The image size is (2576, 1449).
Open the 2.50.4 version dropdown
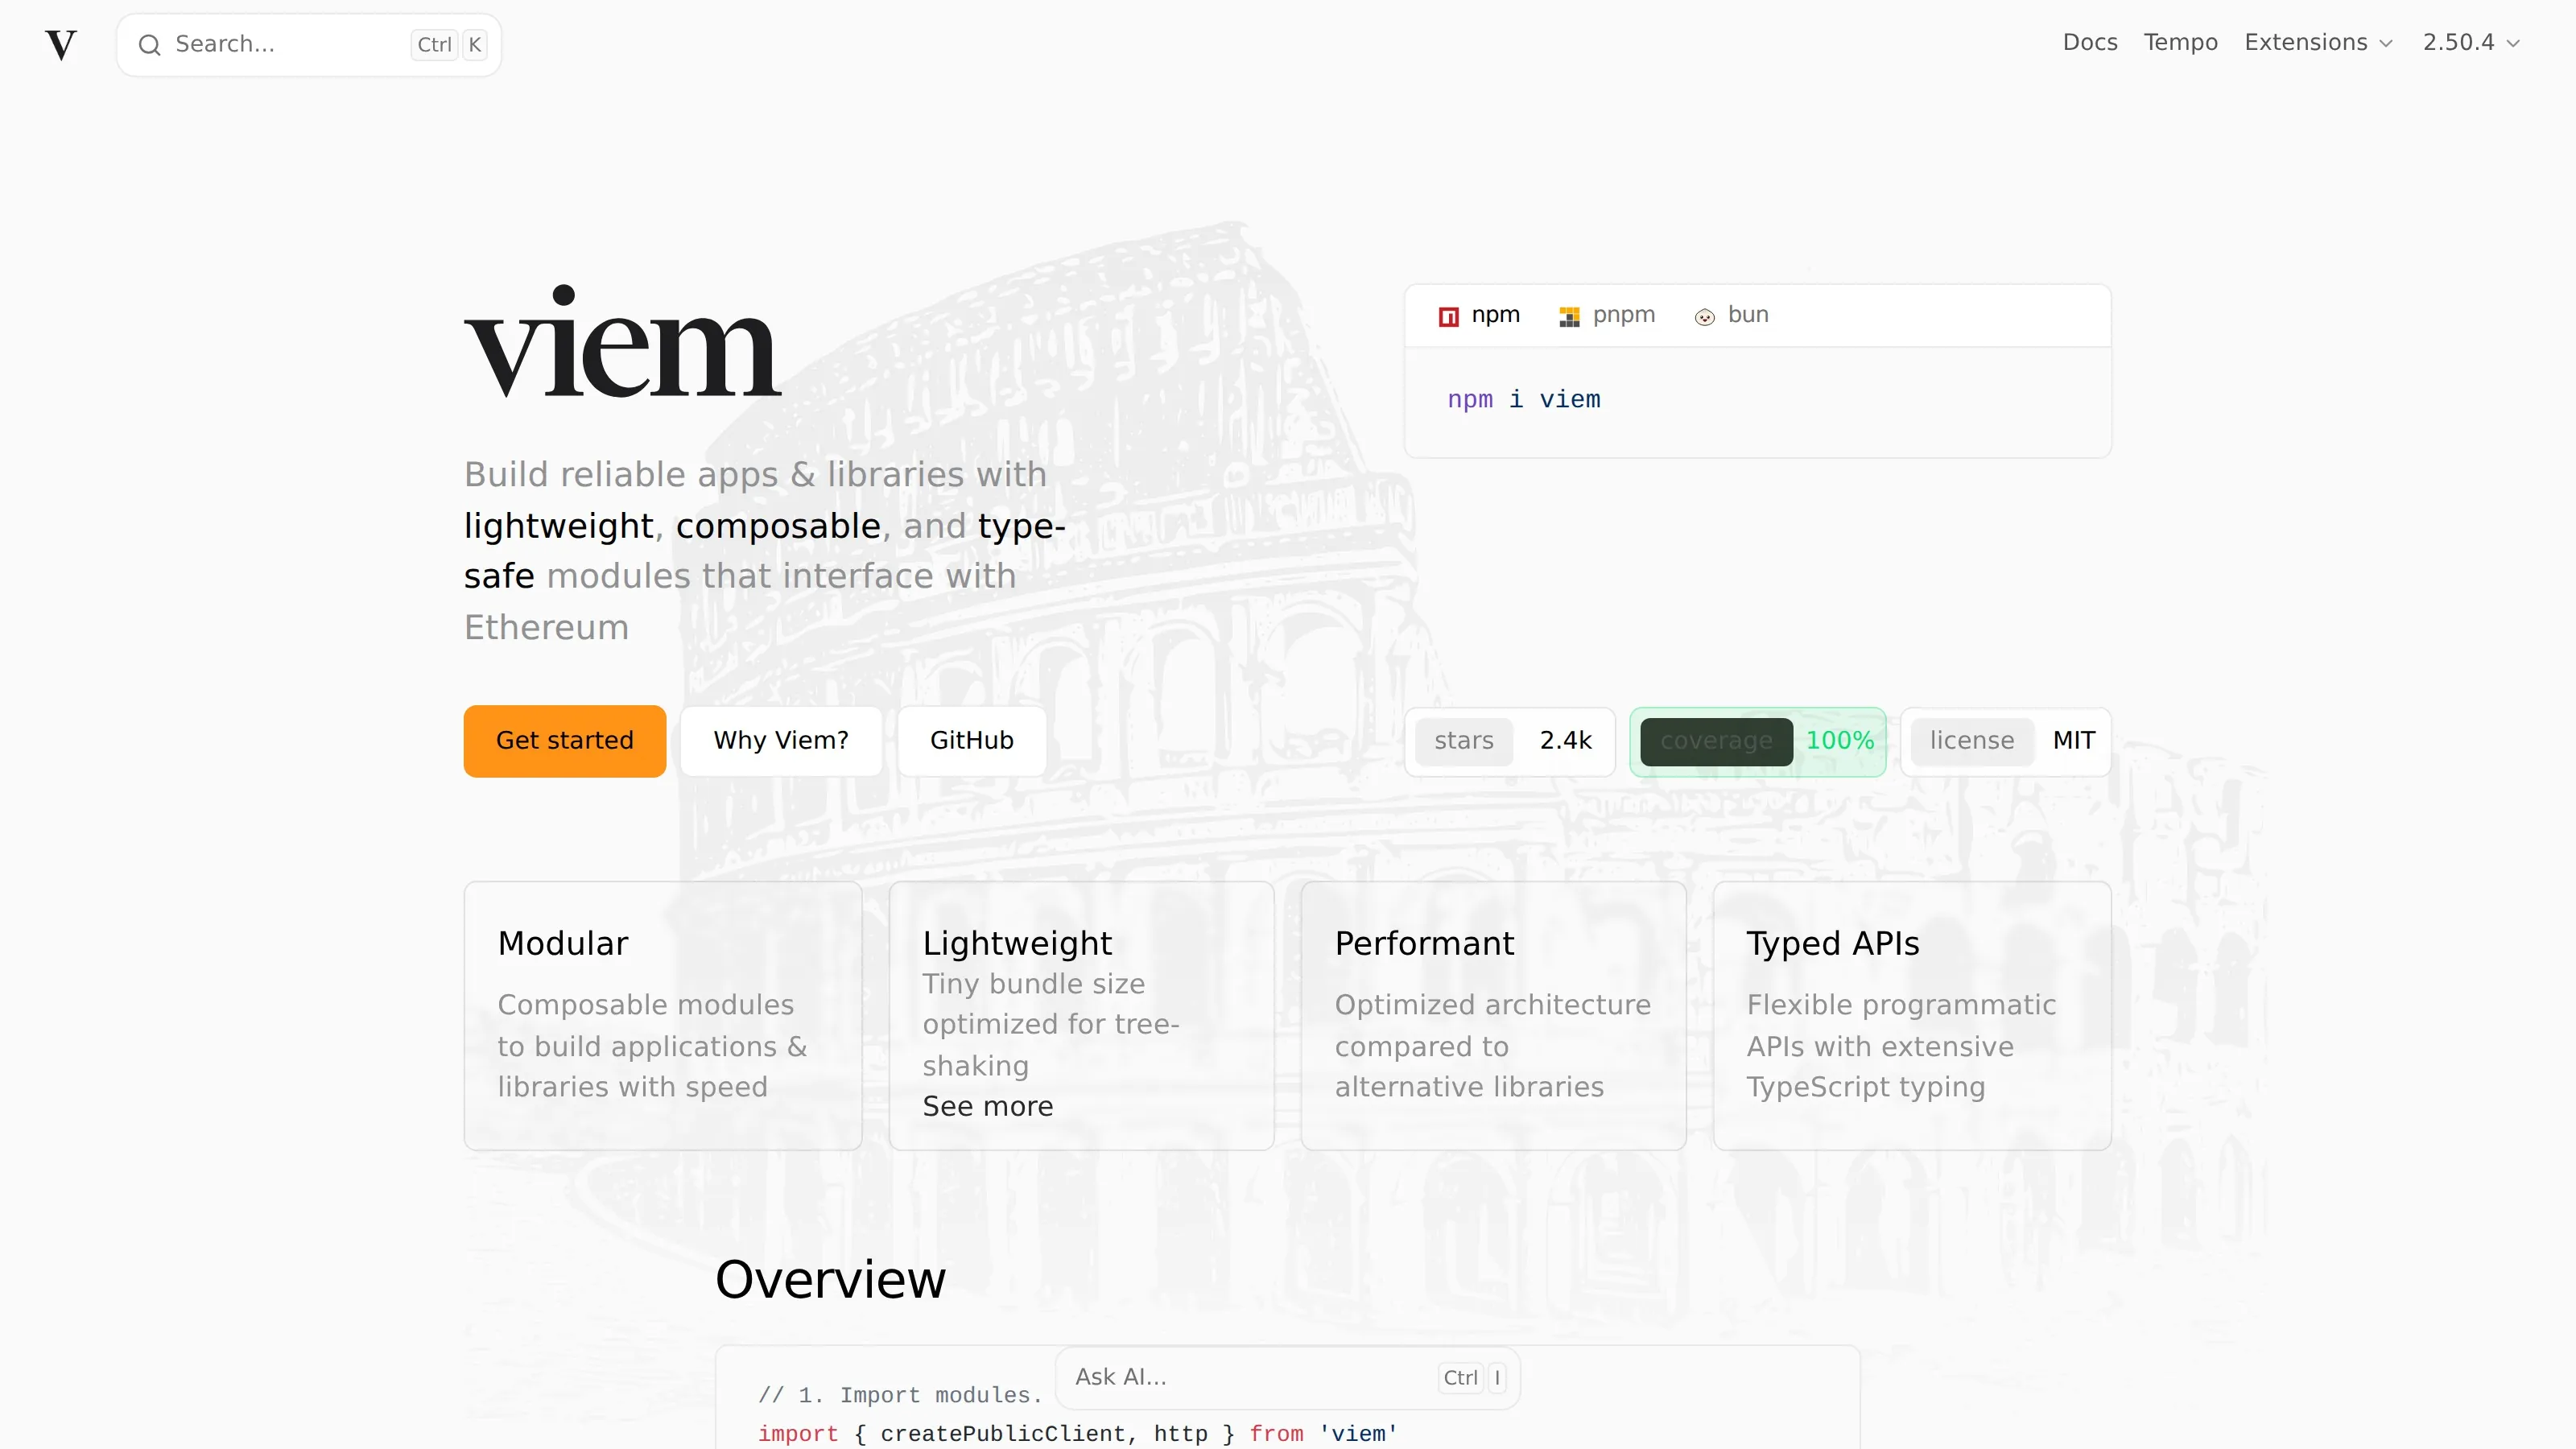pos(2471,42)
